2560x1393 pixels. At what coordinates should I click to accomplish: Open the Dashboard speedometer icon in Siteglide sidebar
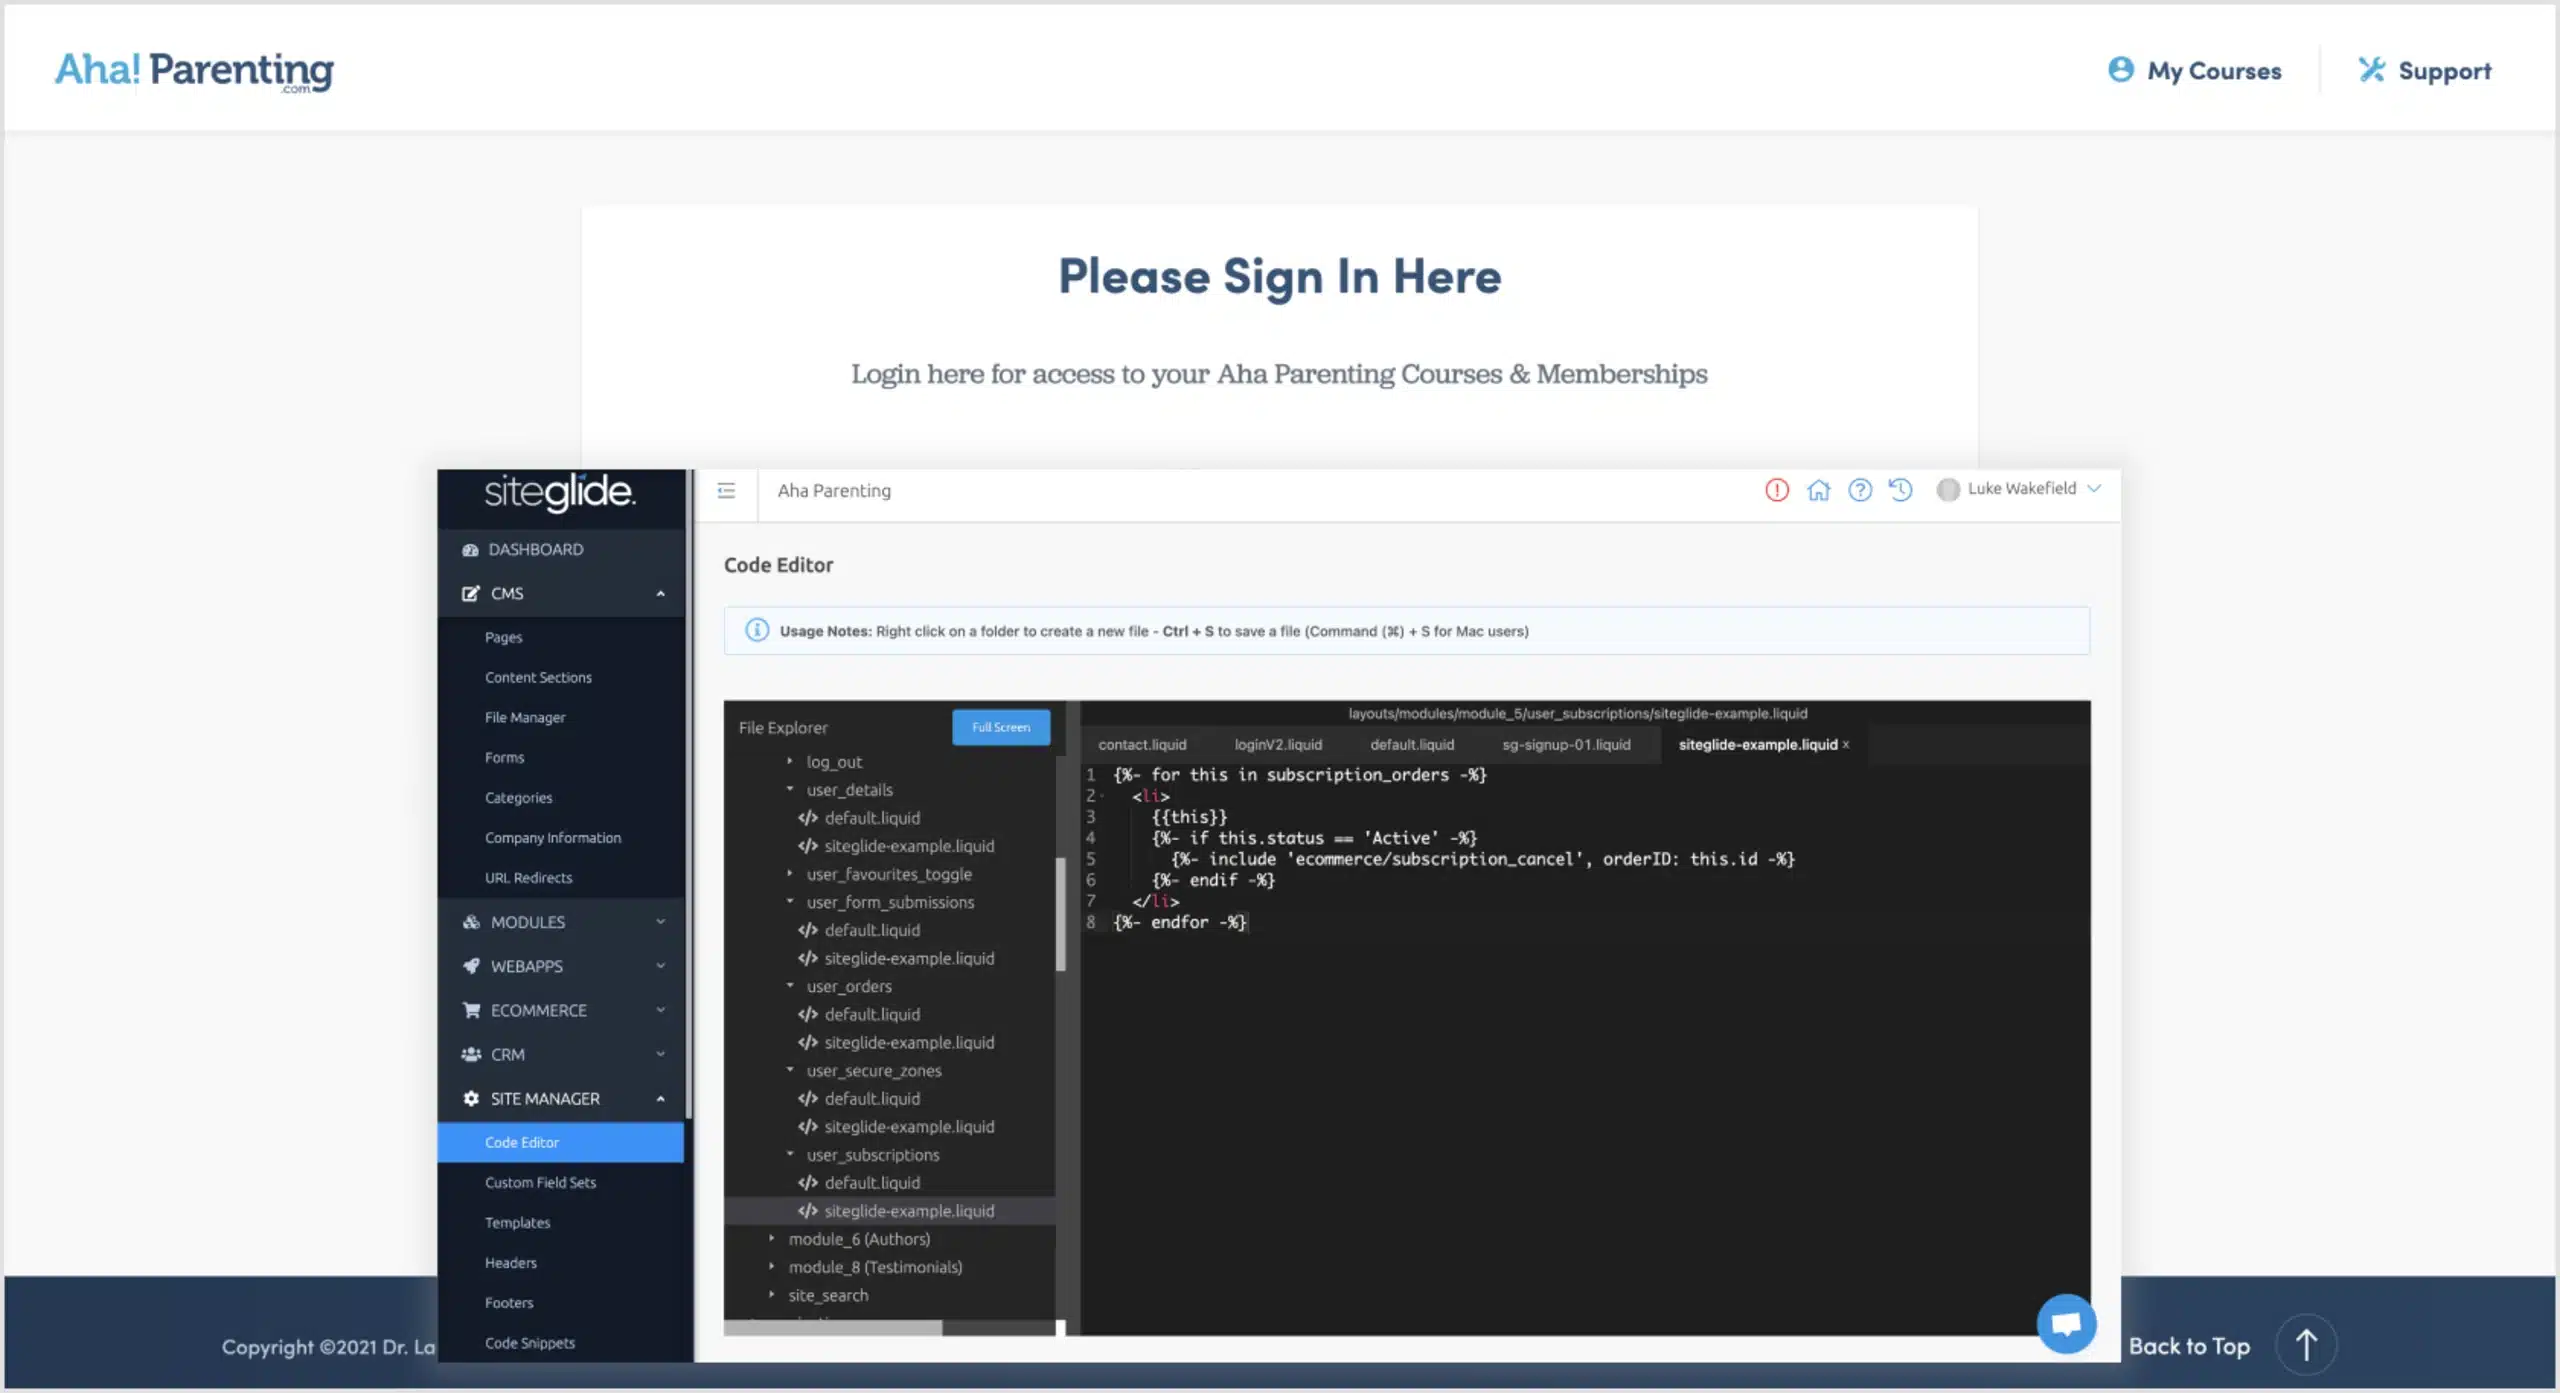[471, 548]
